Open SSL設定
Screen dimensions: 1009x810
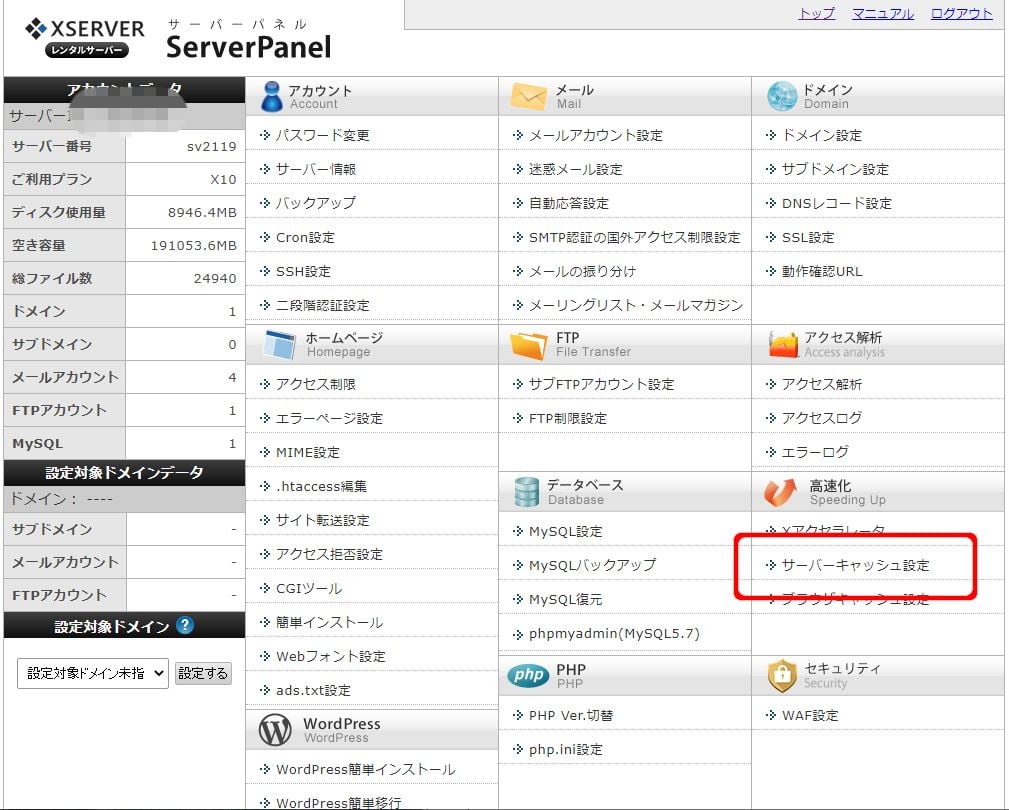[808, 237]
